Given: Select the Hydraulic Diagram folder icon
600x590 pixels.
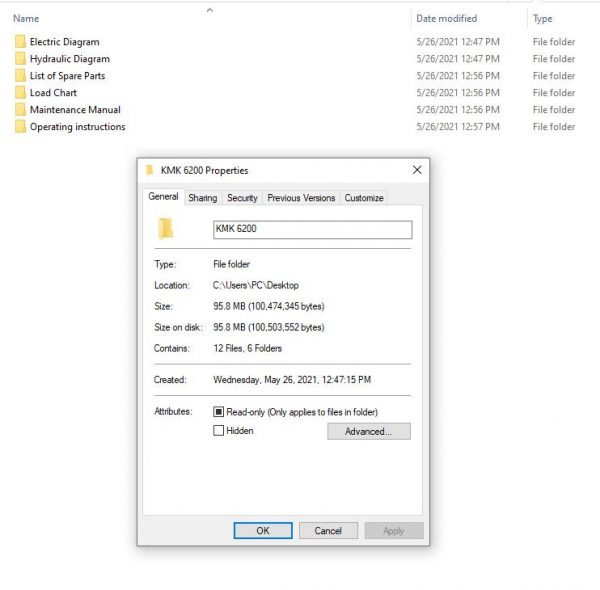Looking at the screenshot, I should pyautogui.click(x=20, y=59).
